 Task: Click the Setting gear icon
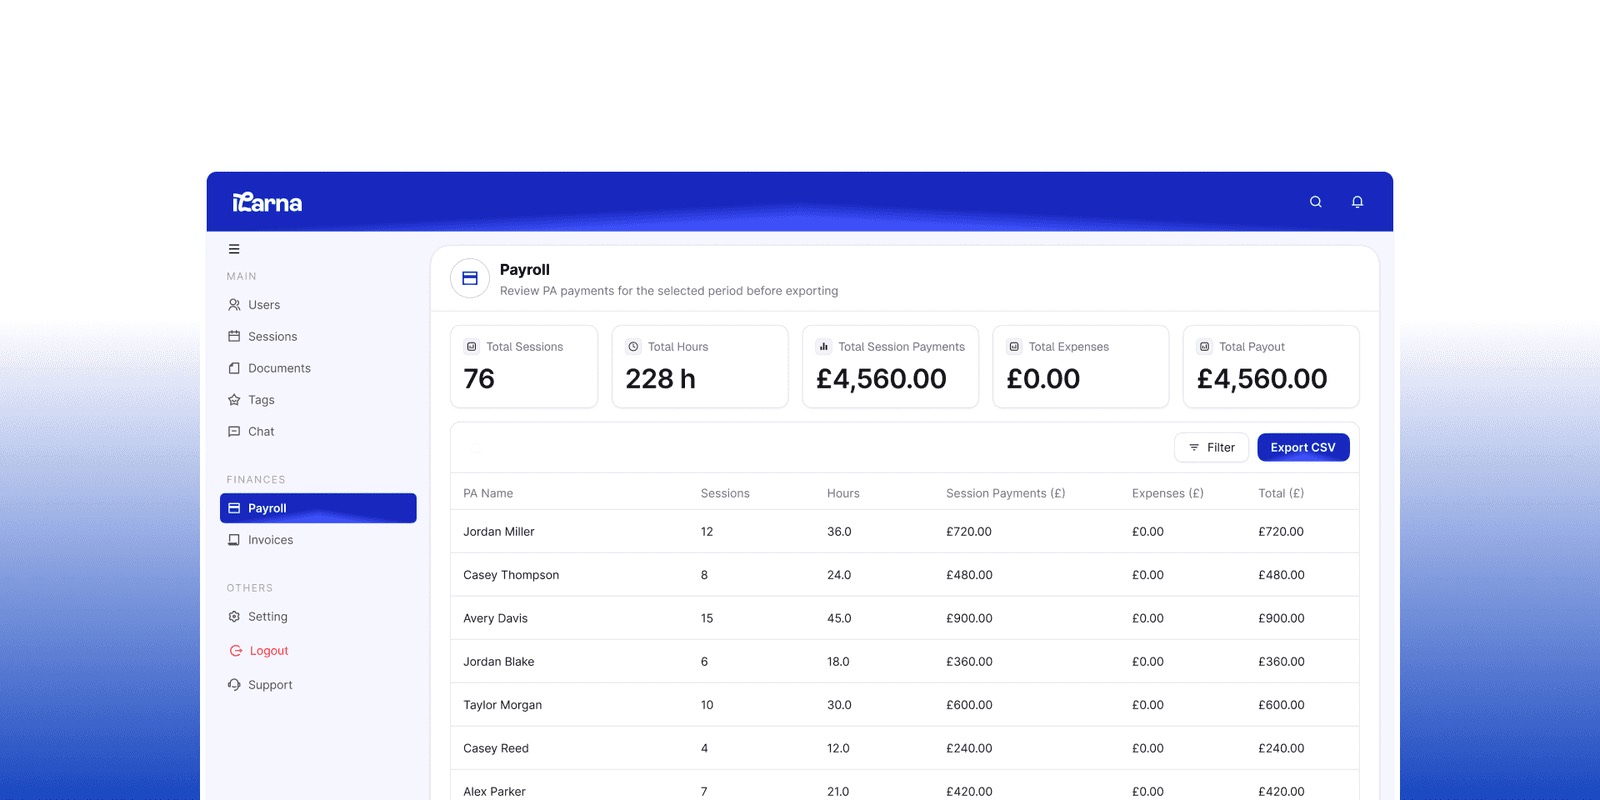click(x=234, y=617)
